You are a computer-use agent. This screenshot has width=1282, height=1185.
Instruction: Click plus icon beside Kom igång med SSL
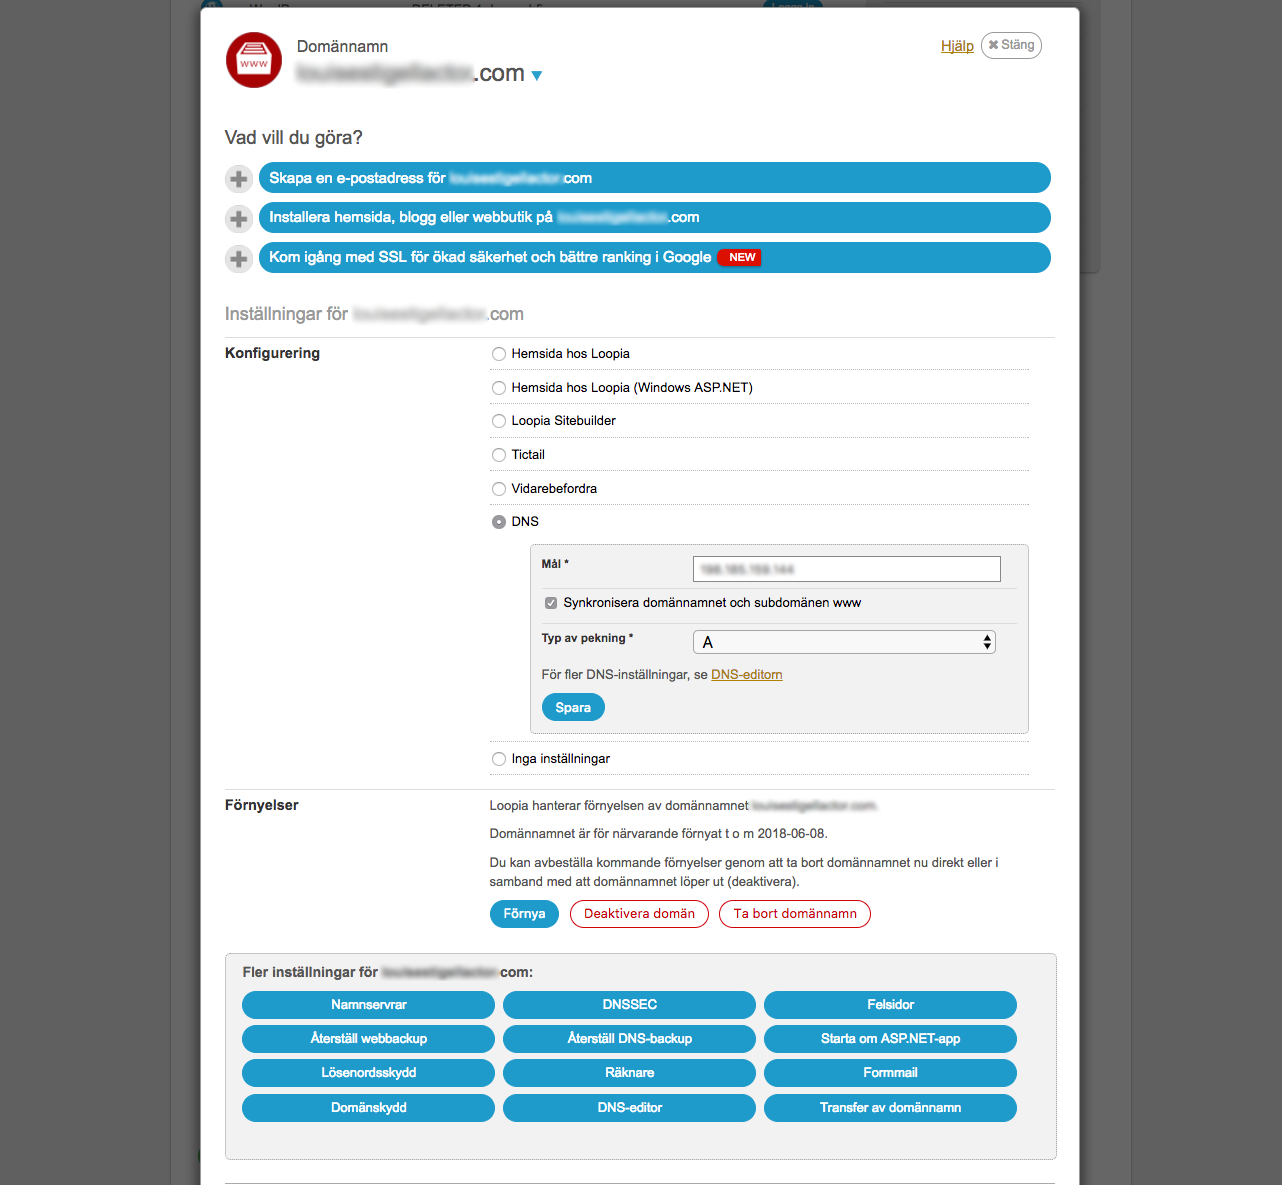[x=238, y=258]
